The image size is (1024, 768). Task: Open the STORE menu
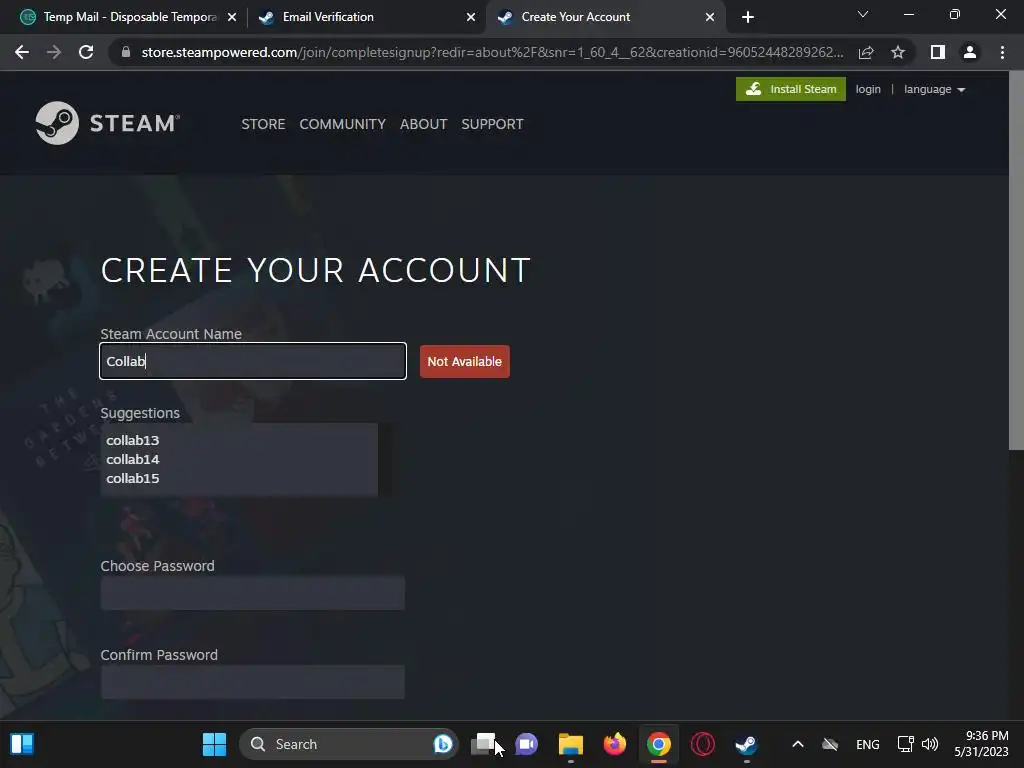coord(263,124)
